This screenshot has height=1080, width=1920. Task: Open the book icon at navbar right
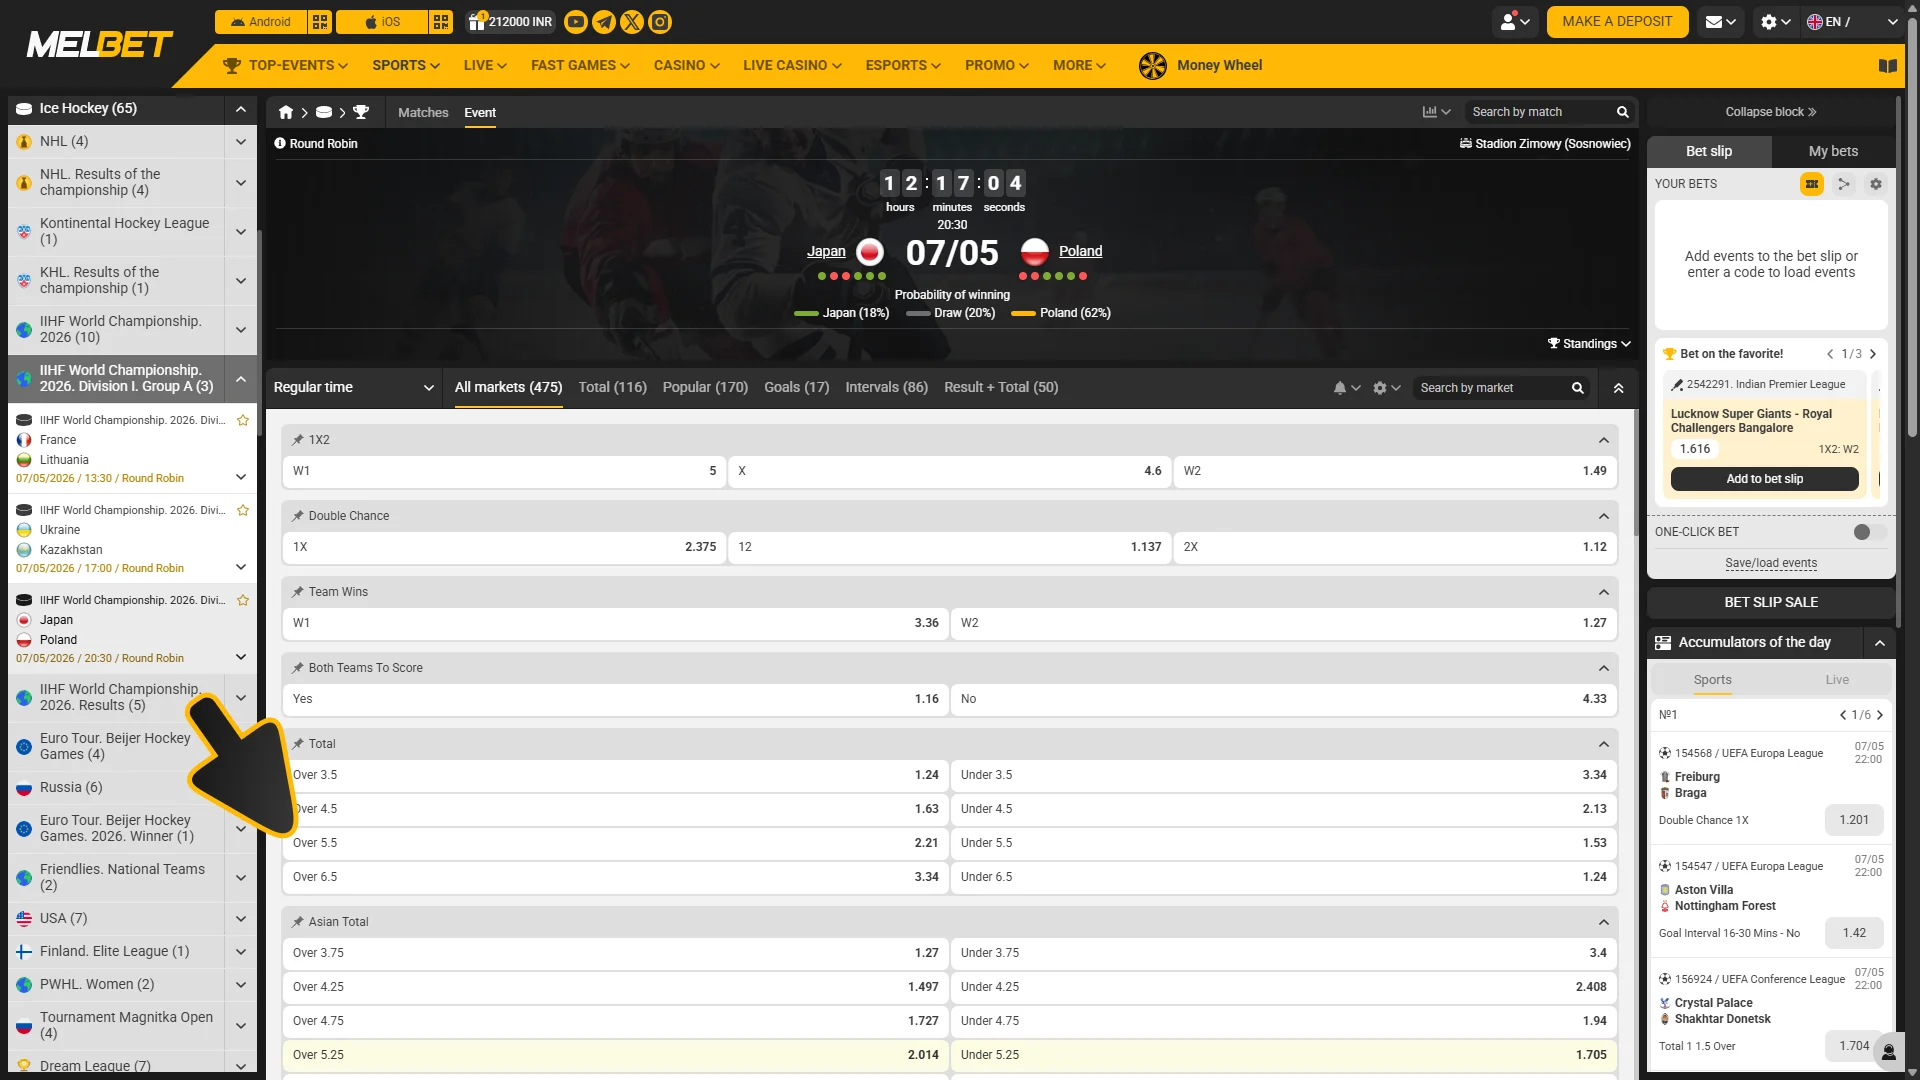tap(1888, 66)
